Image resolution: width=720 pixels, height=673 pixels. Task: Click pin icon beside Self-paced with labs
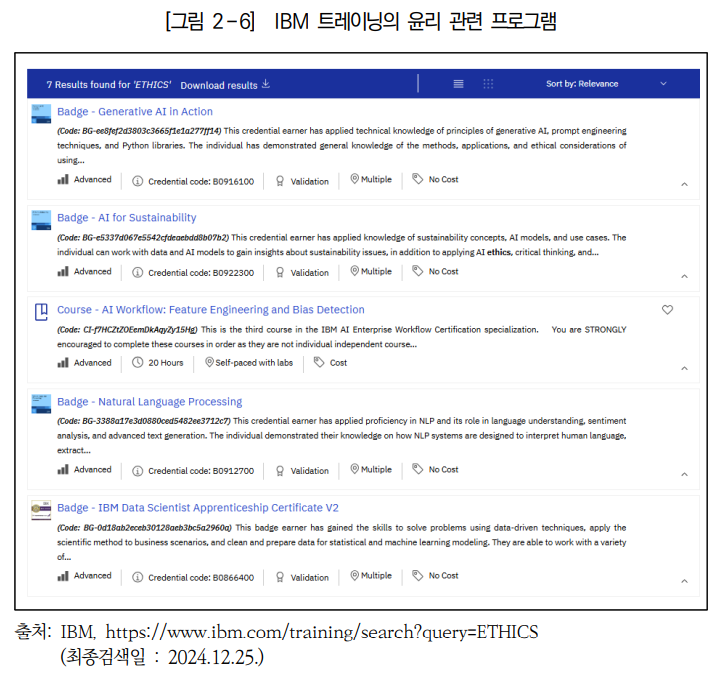(209, 362)
